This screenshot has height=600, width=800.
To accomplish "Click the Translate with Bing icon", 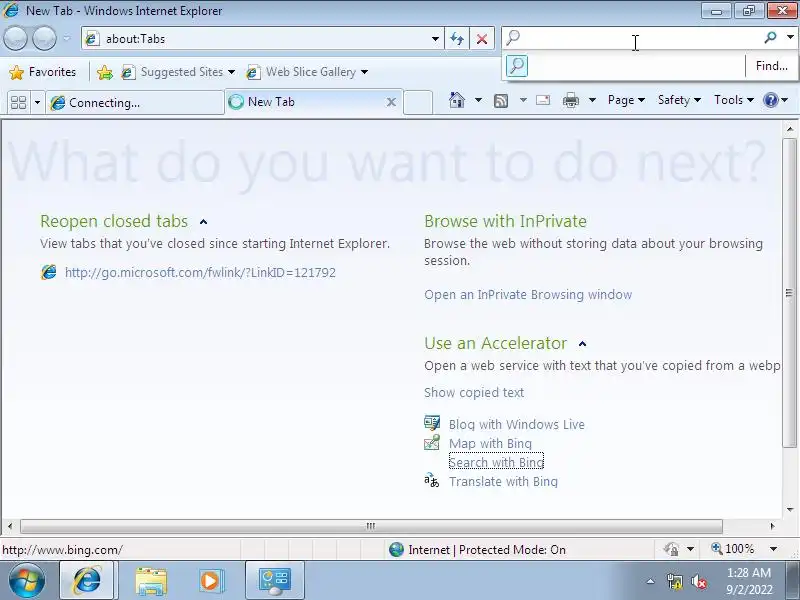I will pos(432,481).
